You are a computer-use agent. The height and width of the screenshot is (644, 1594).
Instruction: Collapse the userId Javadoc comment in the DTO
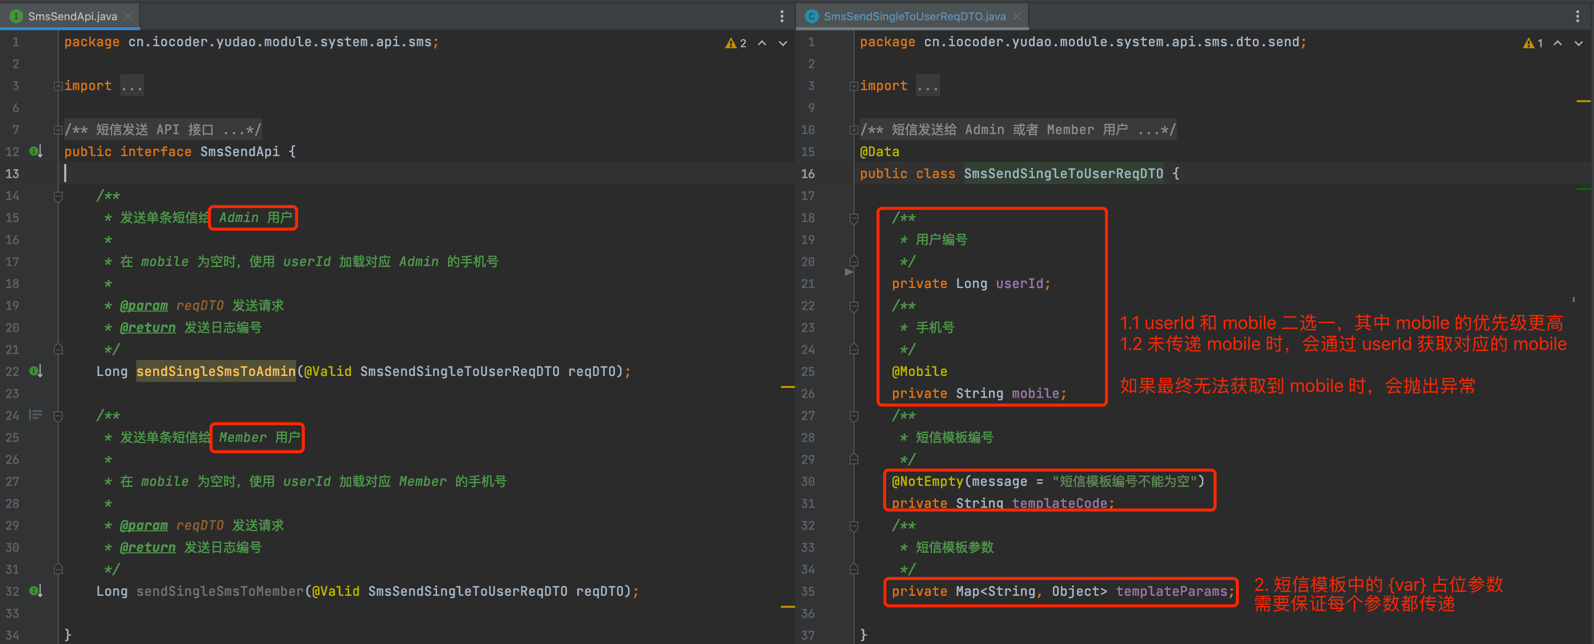point(854,218)
